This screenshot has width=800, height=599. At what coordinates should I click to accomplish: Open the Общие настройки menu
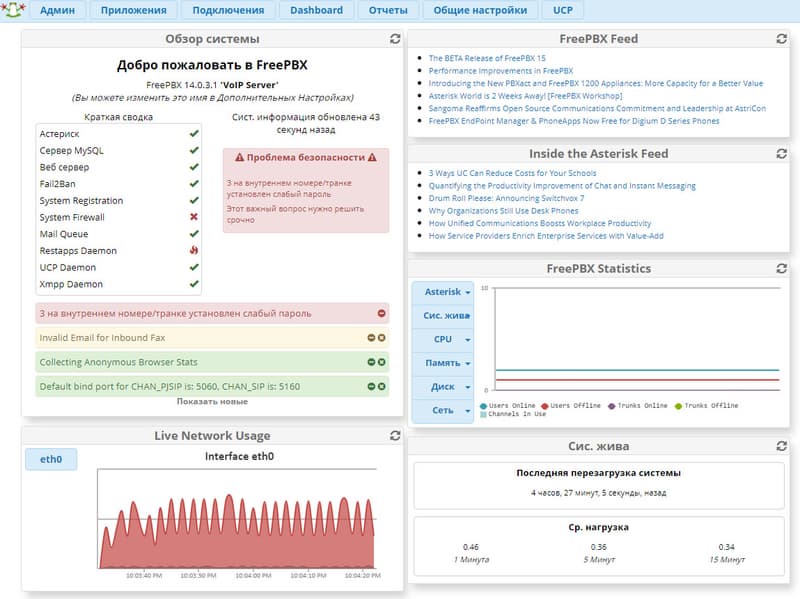point(480,10)
